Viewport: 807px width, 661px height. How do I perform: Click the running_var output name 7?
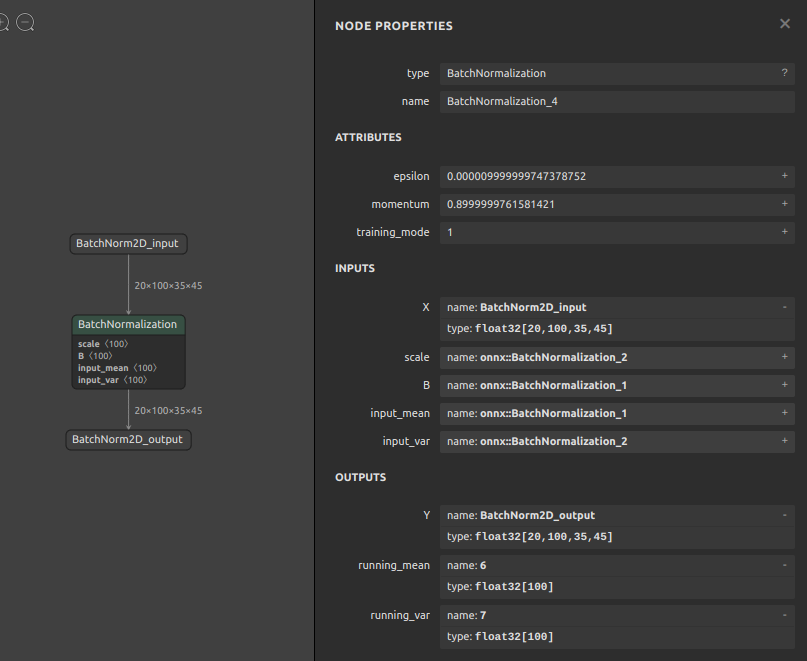point(483,615)
